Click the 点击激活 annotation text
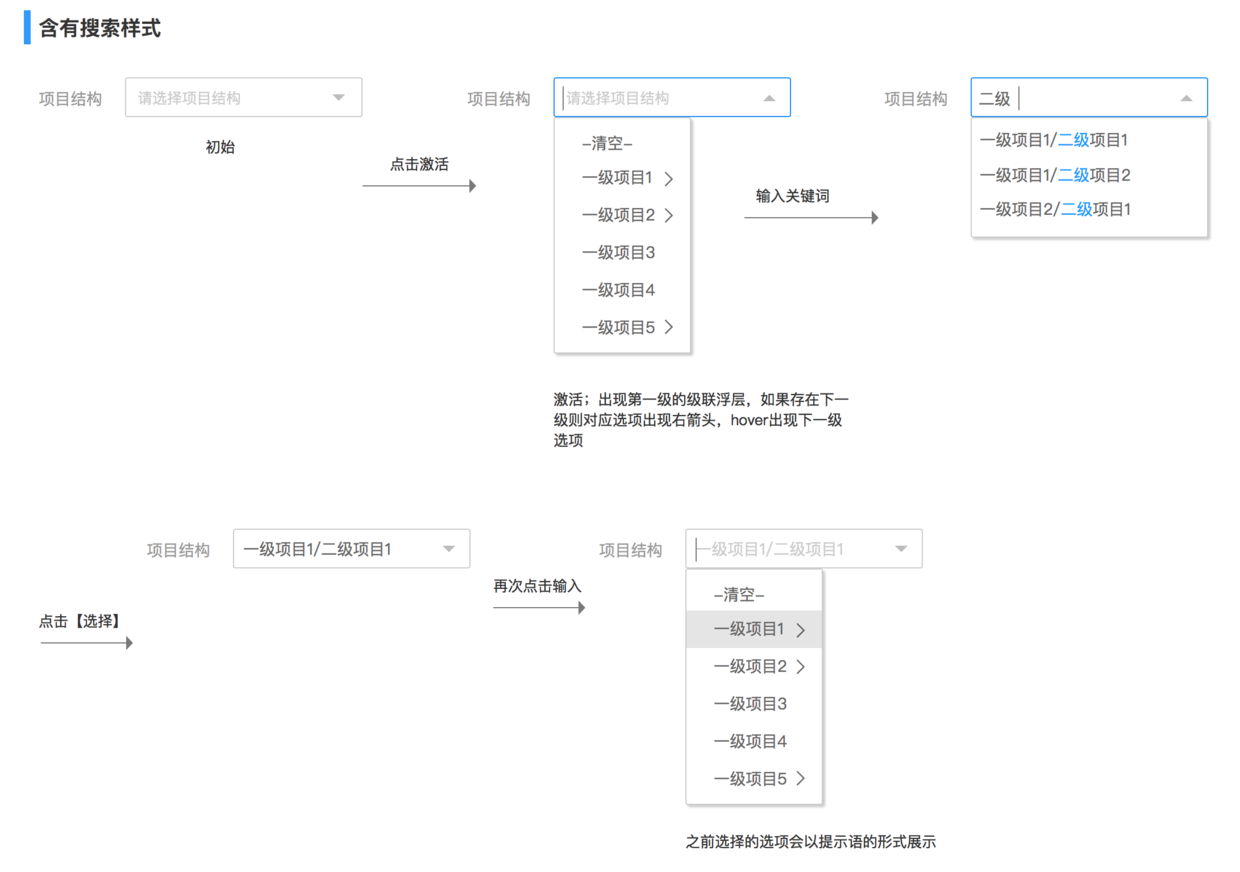Screen dimensions: 1240x872 pyautogui.click(x=419, y=164)
